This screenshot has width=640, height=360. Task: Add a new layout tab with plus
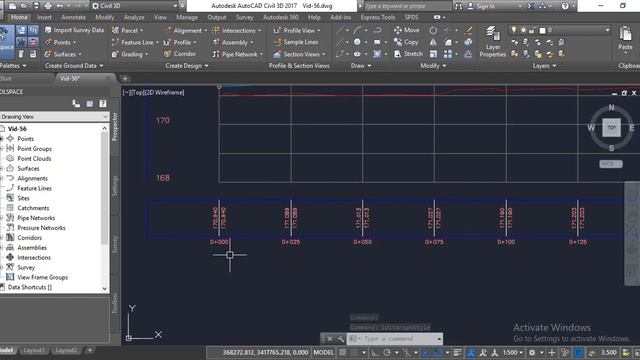90,350
